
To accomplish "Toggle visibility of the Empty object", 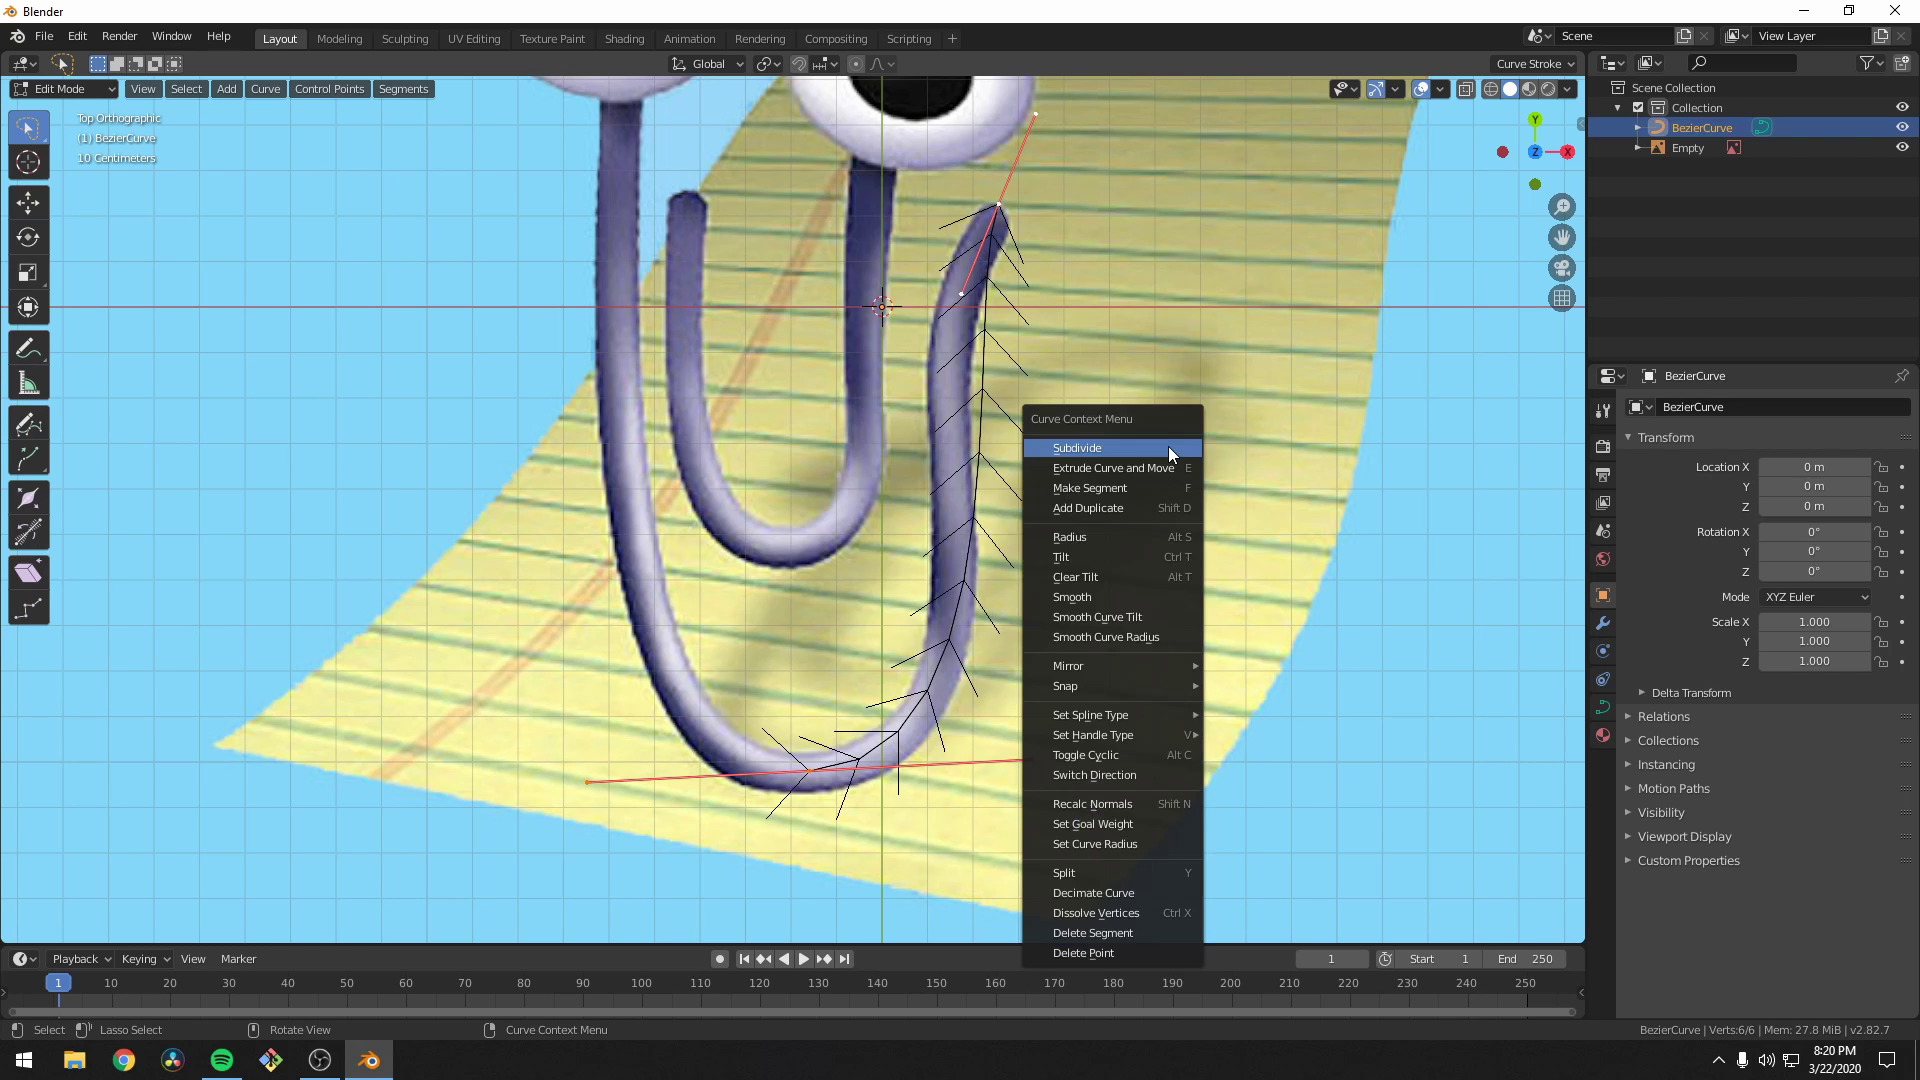I will pyautogui.click(x=1903, y=147).
